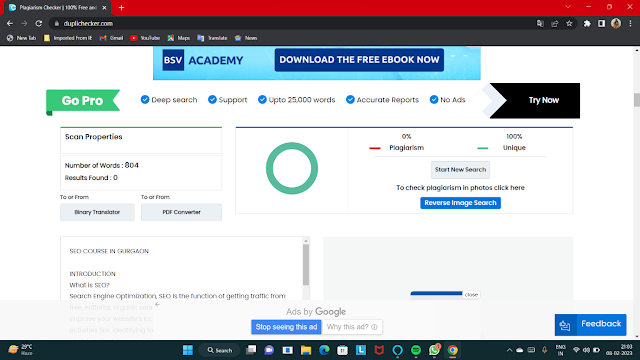Open the Translate bookmark
This screenshot has width=640, height=360.
click(212, 38)
